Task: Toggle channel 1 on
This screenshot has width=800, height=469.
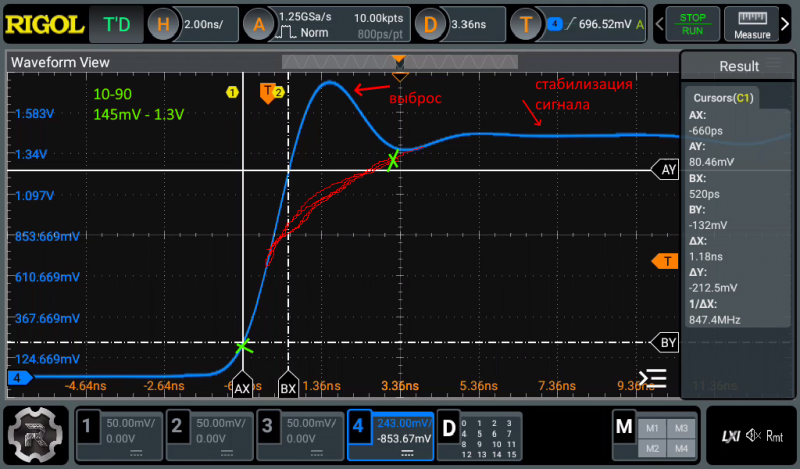Action: coord(118,436)
